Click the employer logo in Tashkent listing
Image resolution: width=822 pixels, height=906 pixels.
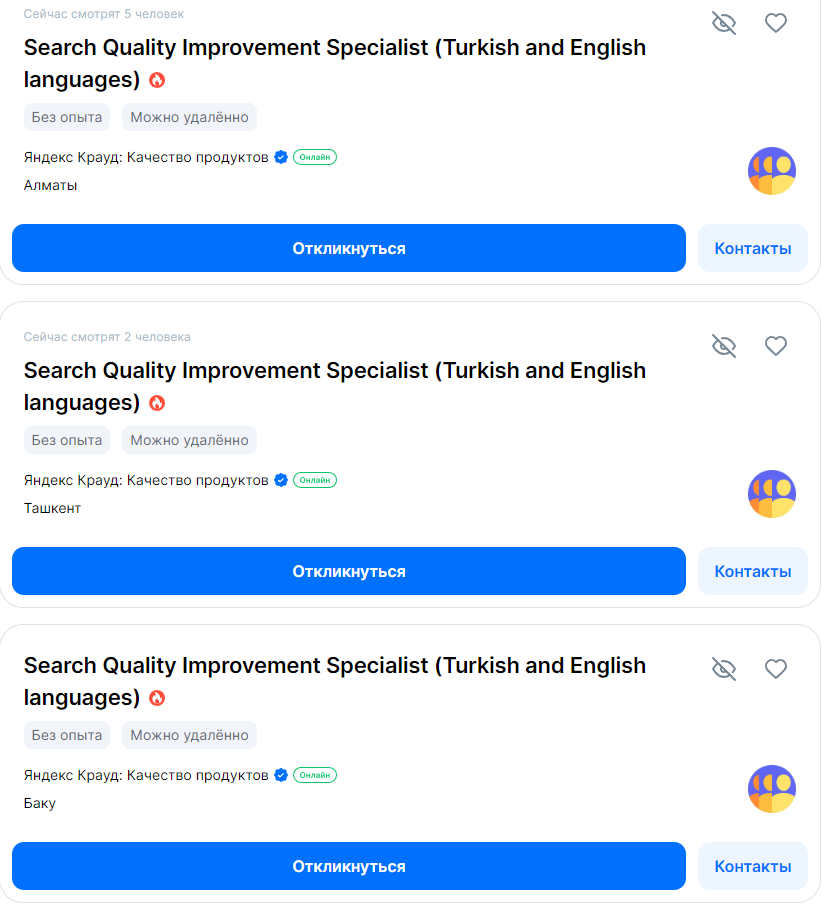(772, 494)
